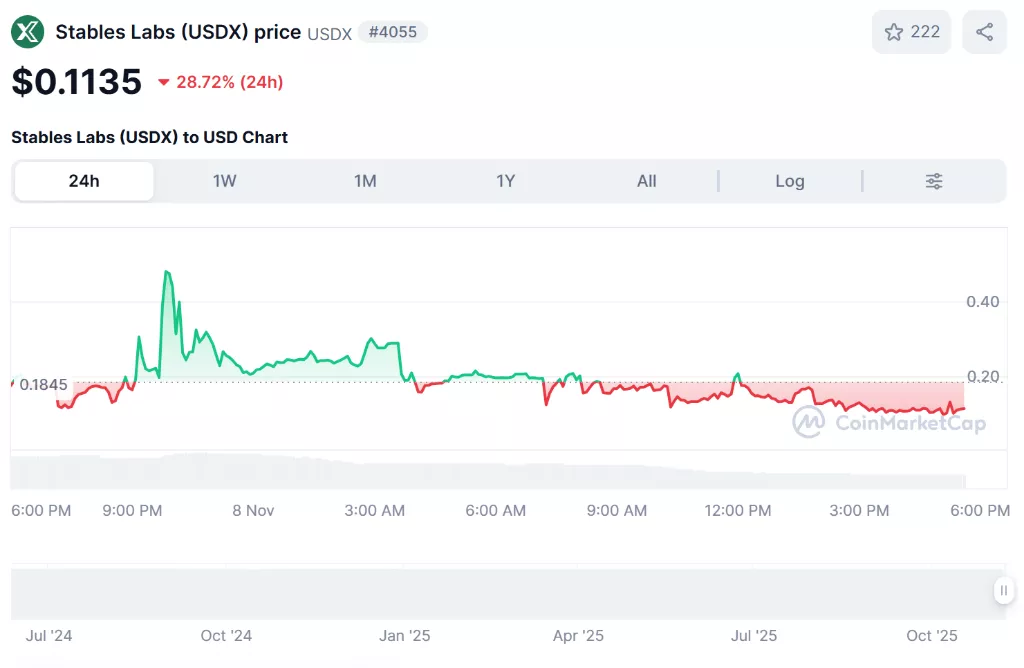Click the red down-arrow price change indicator

tap(164, 82)
